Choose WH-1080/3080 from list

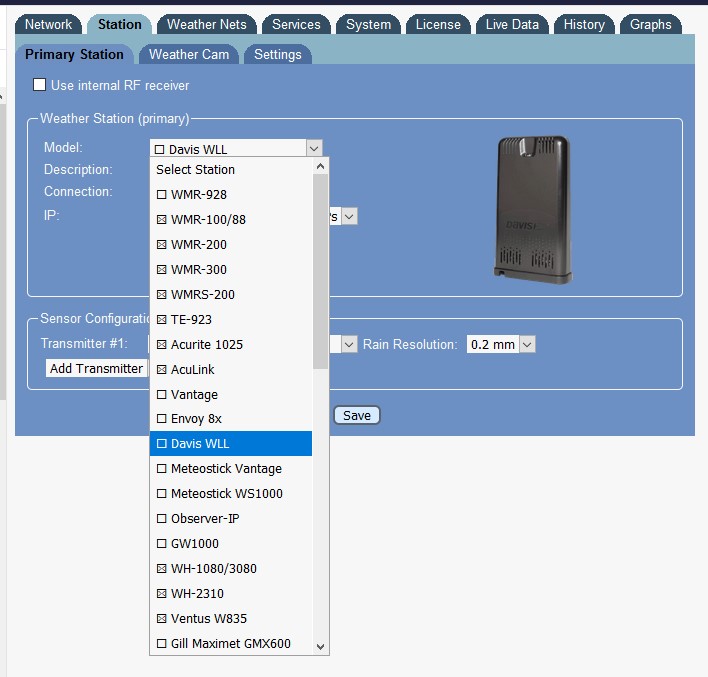(x=231, y=569)
